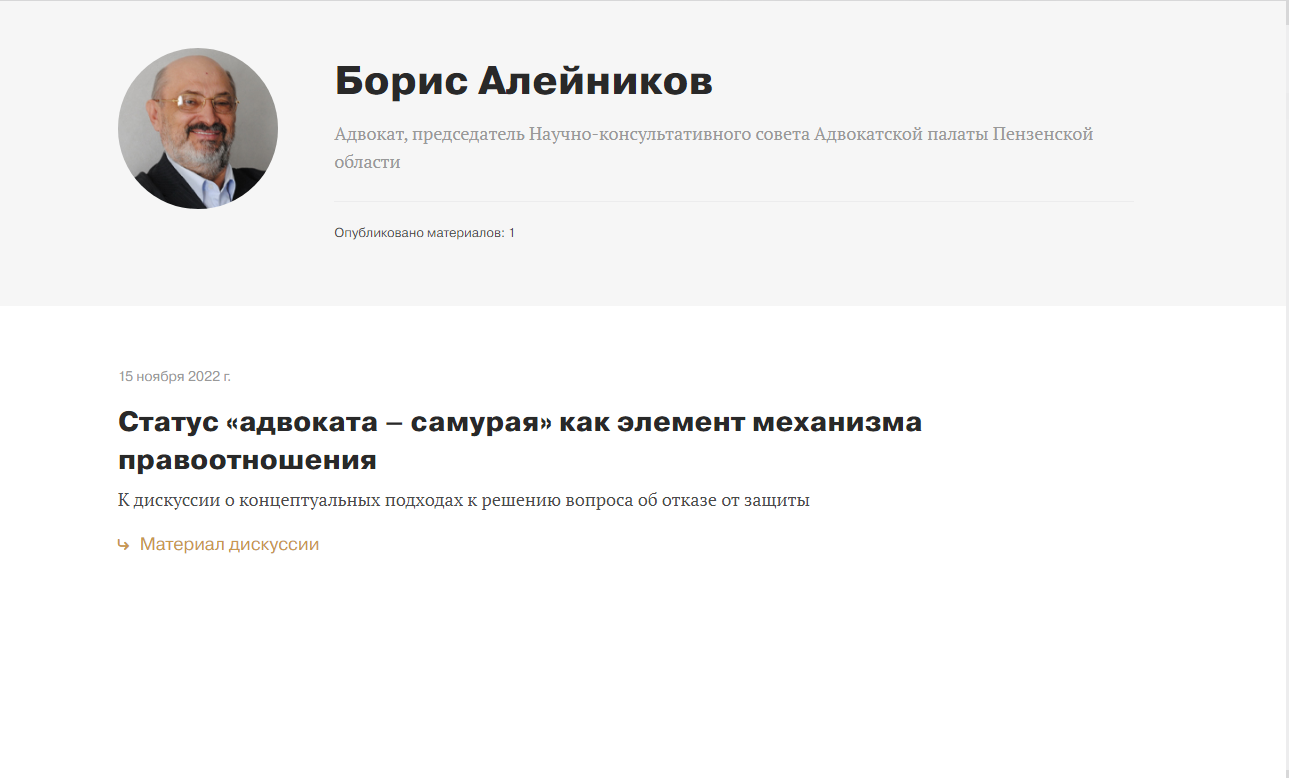Image resolution: width=1289 pixels, height=778 pixels.
Task: Click the curved arrow icon before Материал дискуссии
Action: point(123,545)
